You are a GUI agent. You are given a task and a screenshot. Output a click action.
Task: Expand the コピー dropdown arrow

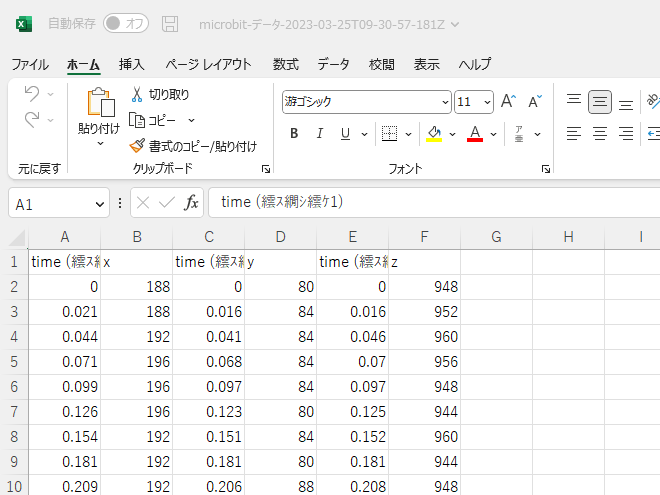click(x=192, y=121)
